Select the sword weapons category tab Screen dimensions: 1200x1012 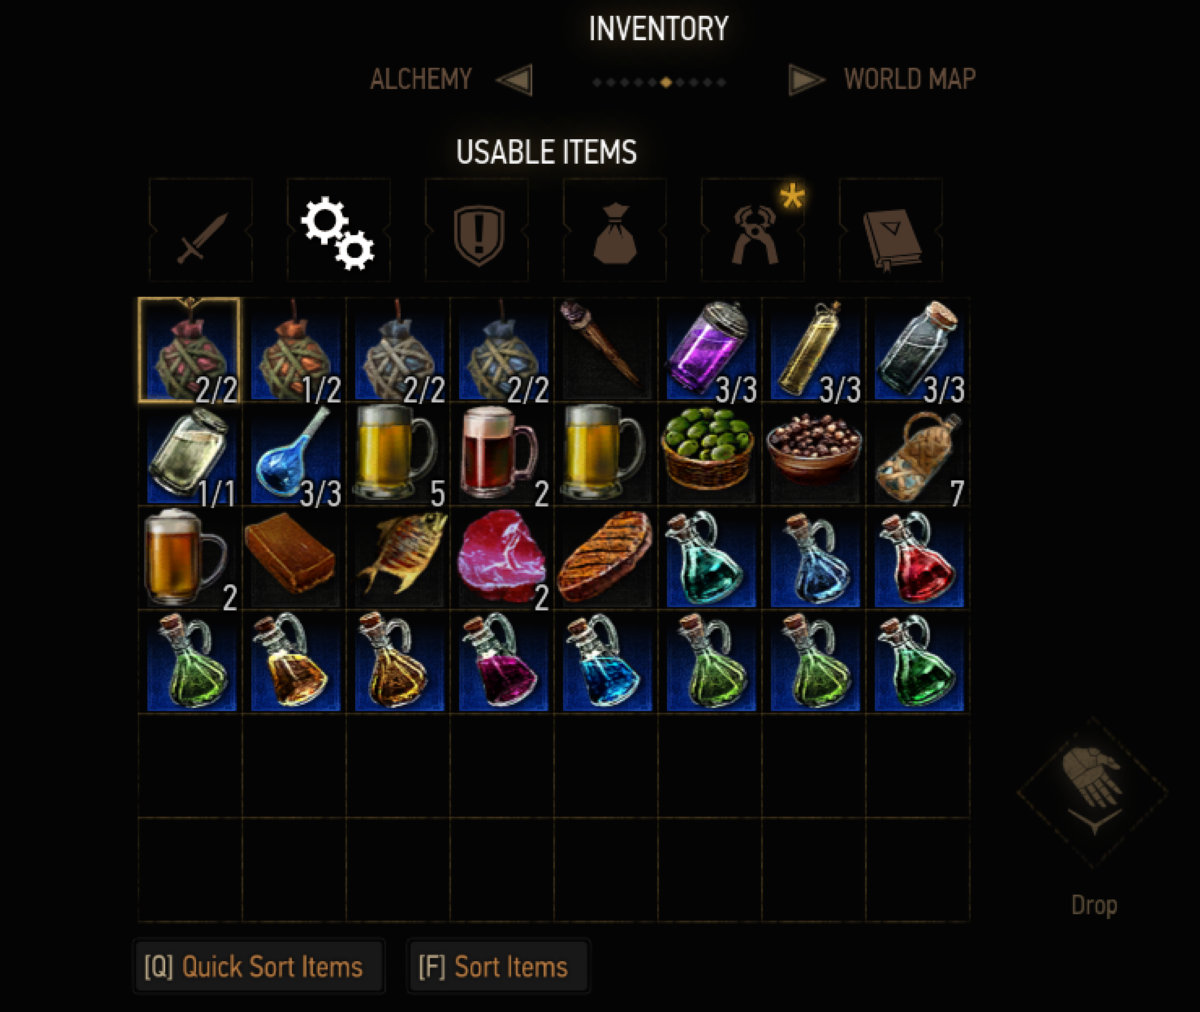pyautogui.click(x=201, y=231)
